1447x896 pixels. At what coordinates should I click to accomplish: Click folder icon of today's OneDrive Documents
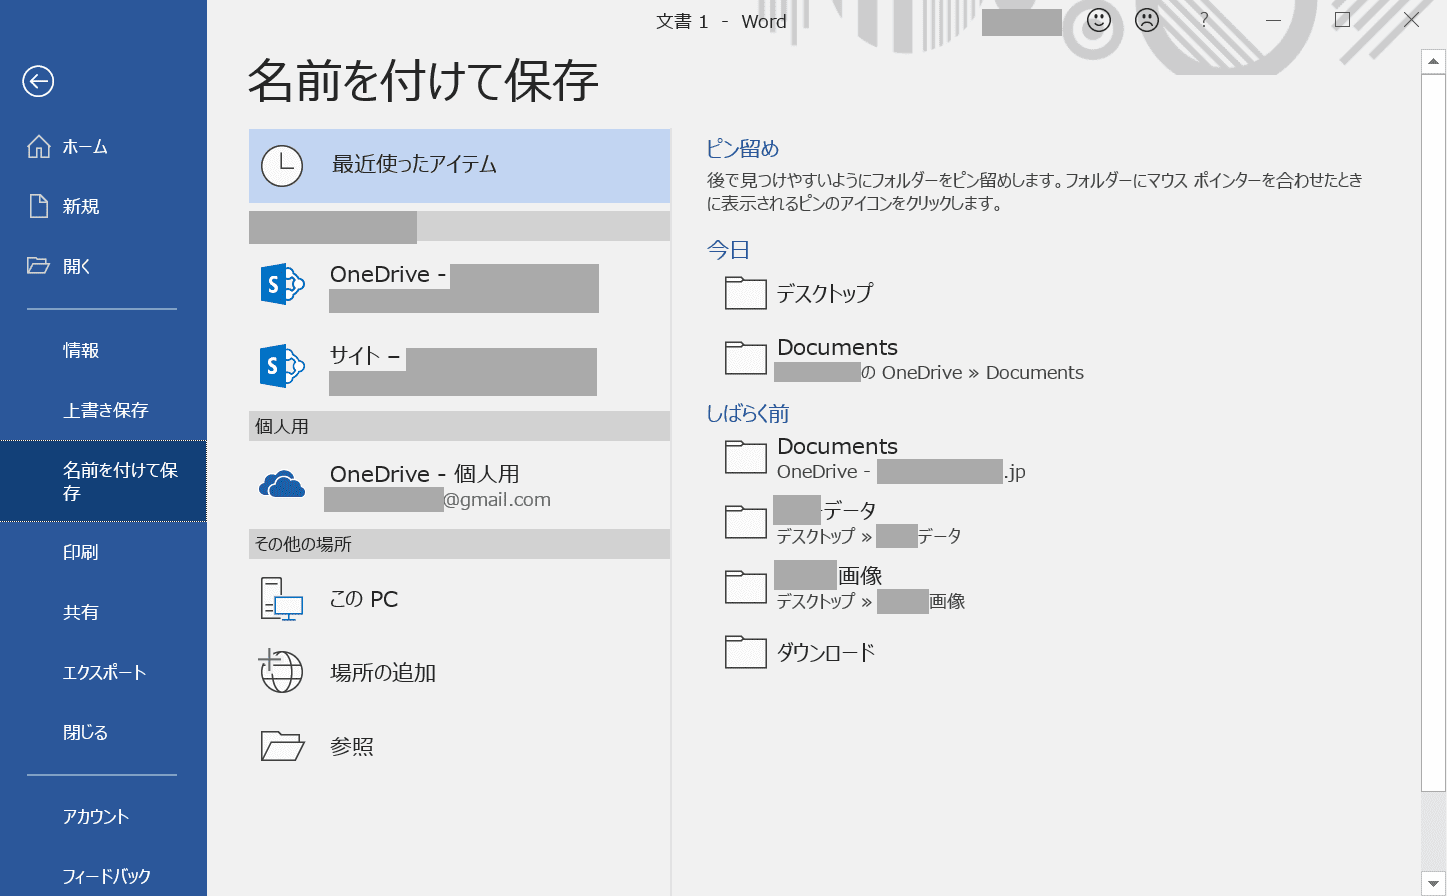coord(745,358)
